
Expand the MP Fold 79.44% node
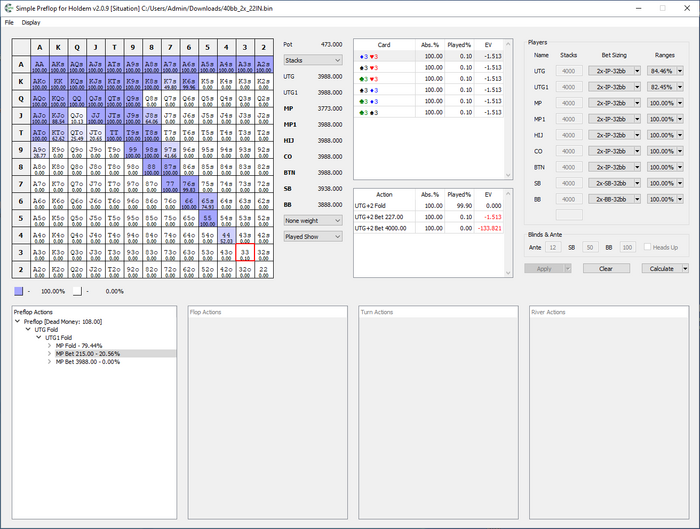[50, 346]
